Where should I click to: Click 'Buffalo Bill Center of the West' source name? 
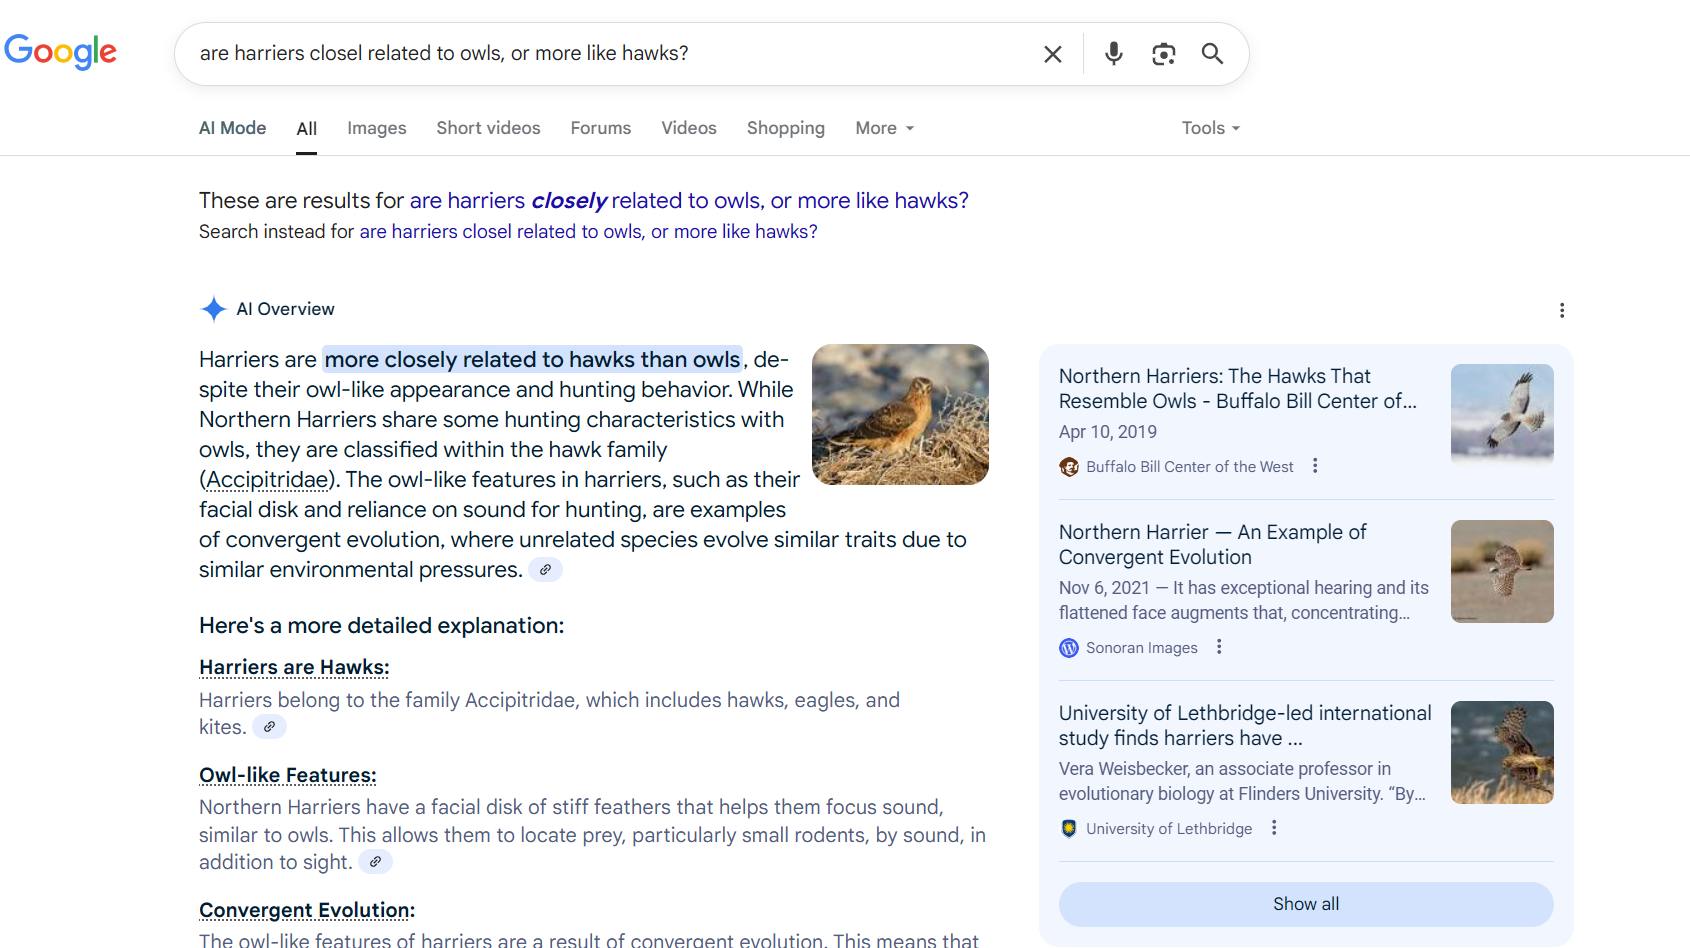(1190, 467)
